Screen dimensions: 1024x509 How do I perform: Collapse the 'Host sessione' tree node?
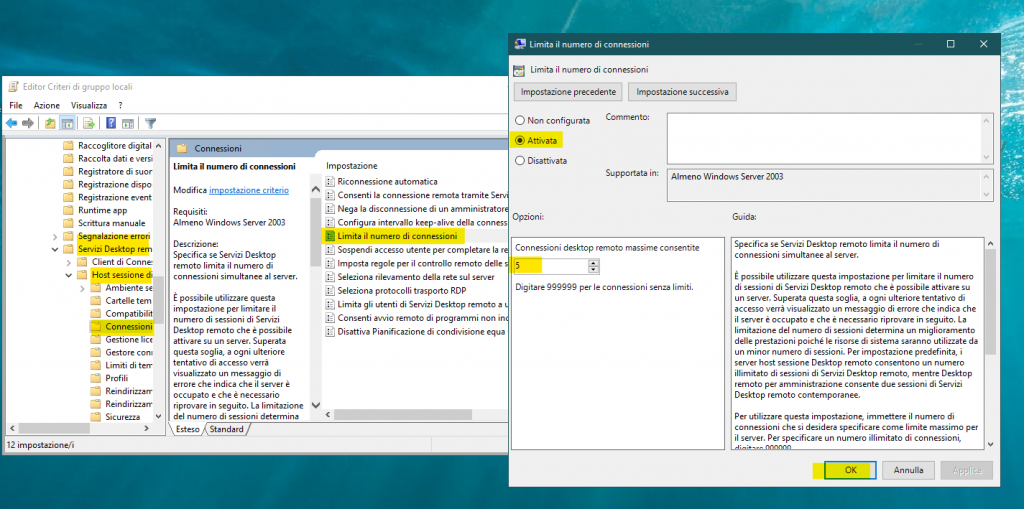(x=70, y=274)
